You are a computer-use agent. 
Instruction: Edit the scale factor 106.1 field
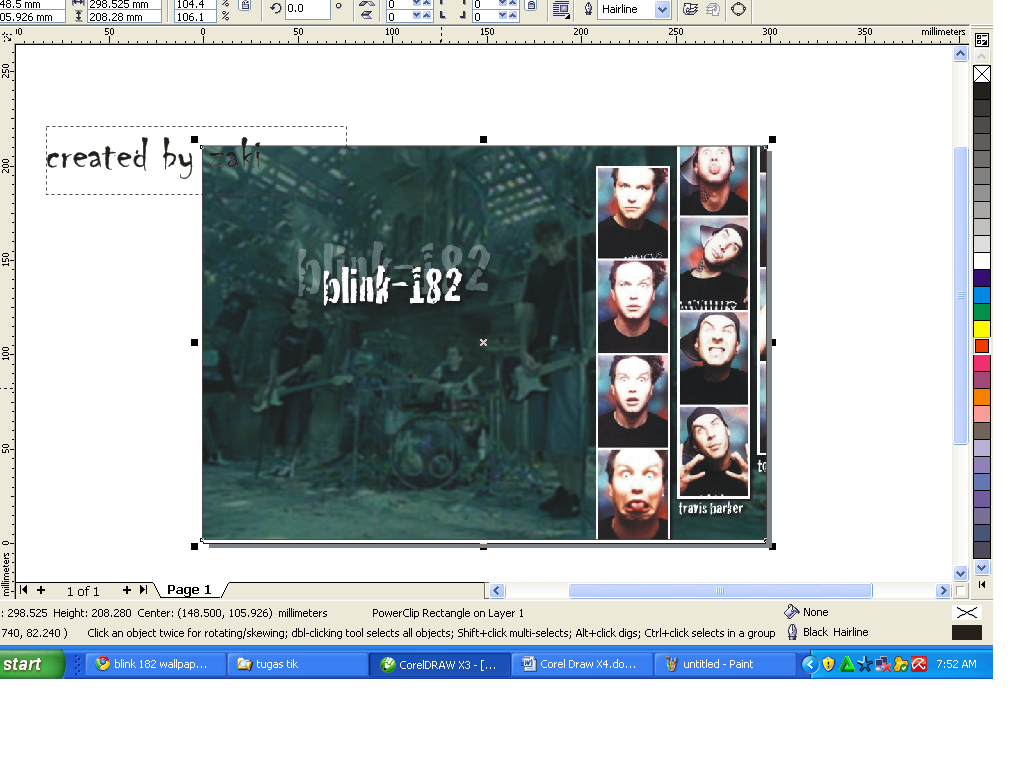(x=195, y=17)
